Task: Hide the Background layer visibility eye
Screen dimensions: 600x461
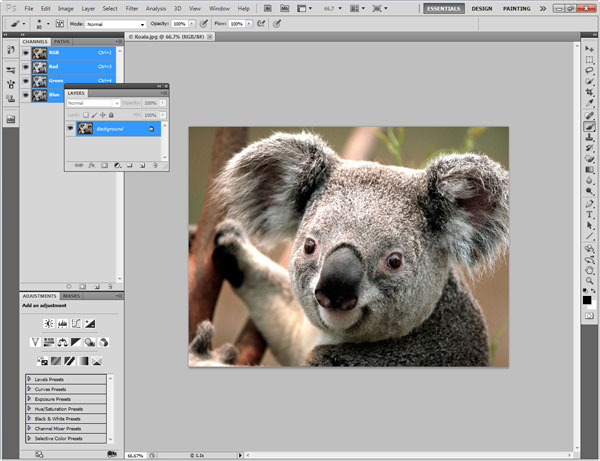Action: pos(71,129)
